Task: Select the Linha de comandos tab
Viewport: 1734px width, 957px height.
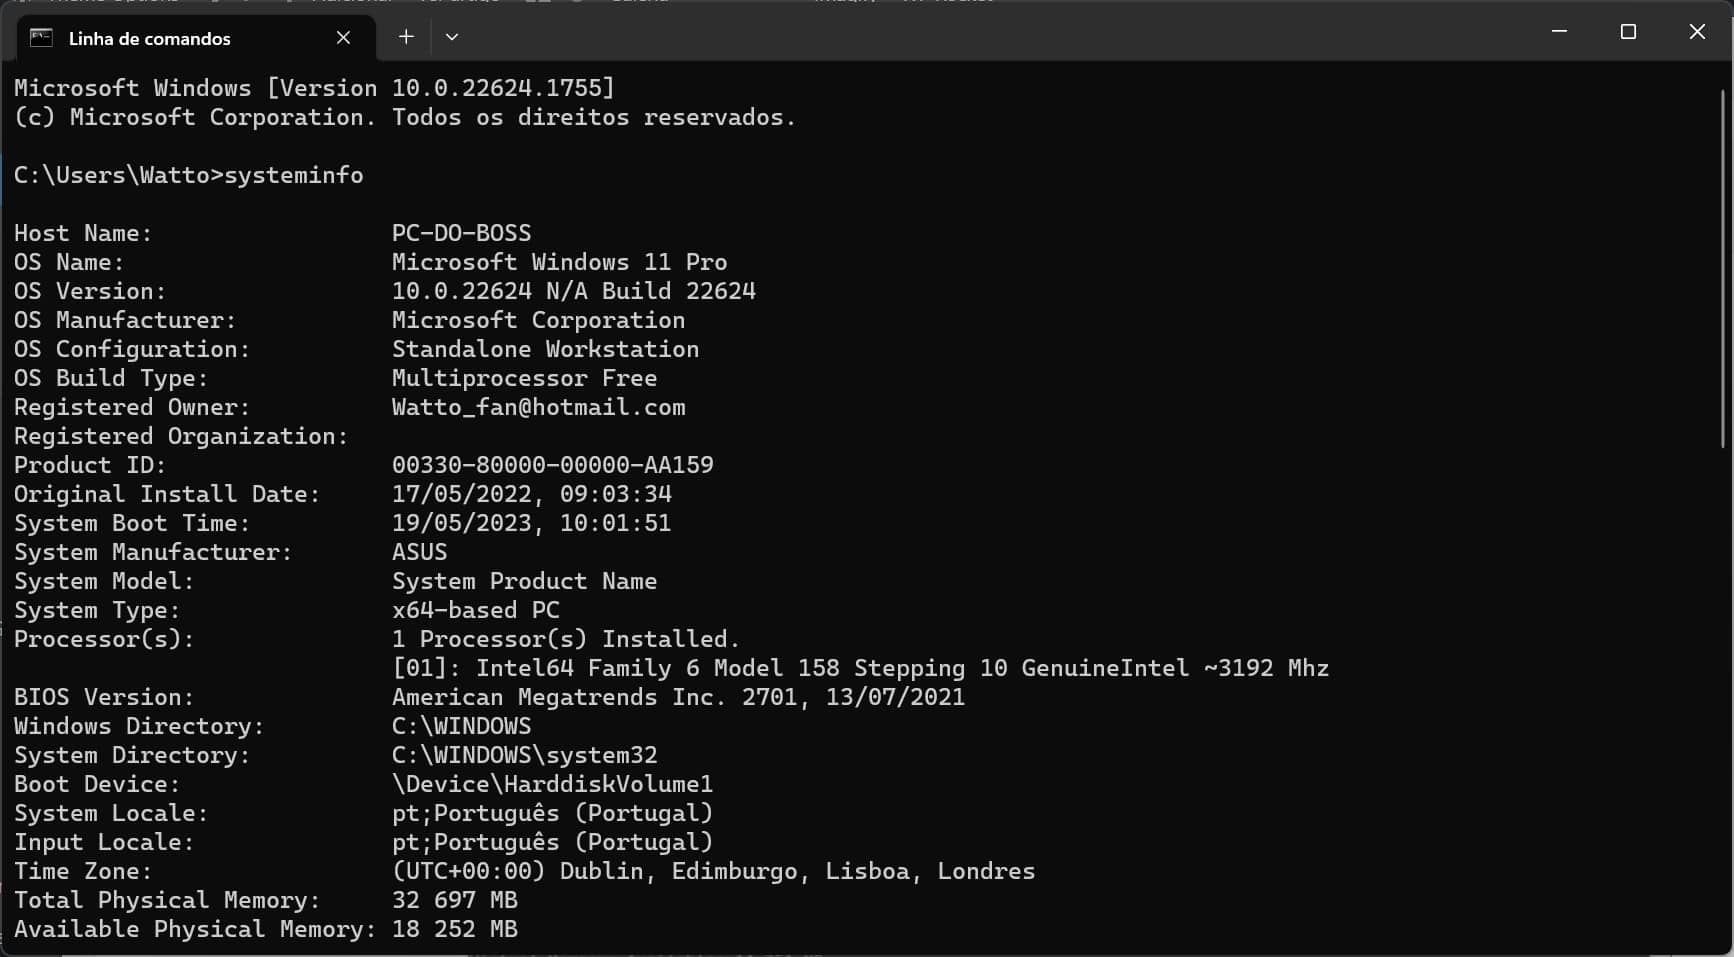Action: click(x=150, y=39)
